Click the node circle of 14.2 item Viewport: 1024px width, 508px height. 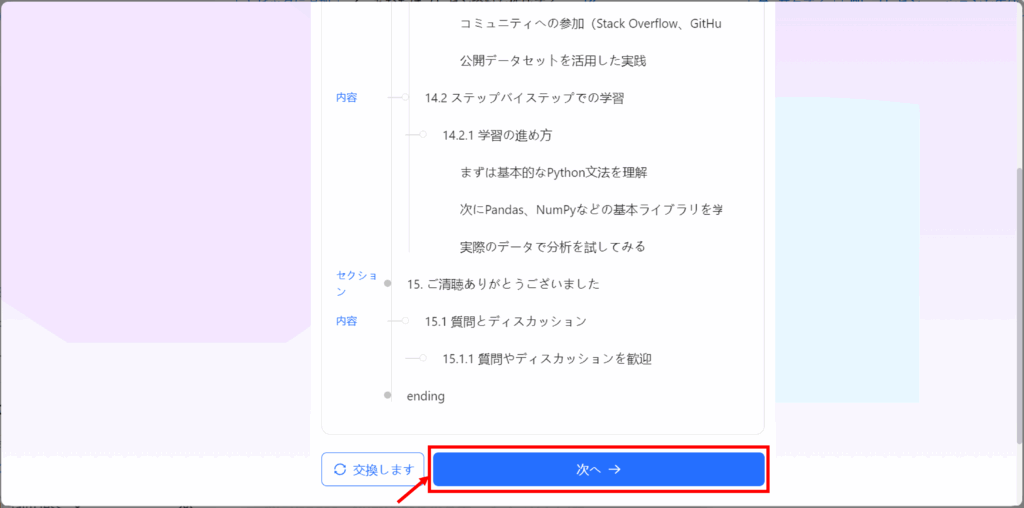[406, 97]
